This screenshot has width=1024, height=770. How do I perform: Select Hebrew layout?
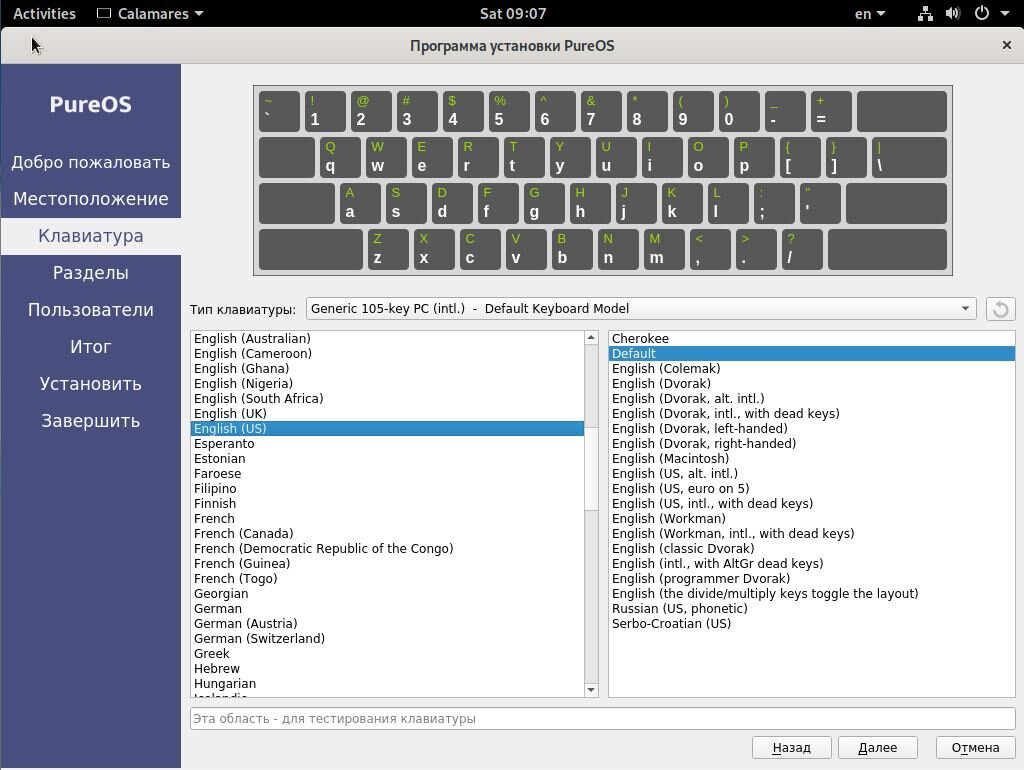pyautogui.click(x=387, y=669)
